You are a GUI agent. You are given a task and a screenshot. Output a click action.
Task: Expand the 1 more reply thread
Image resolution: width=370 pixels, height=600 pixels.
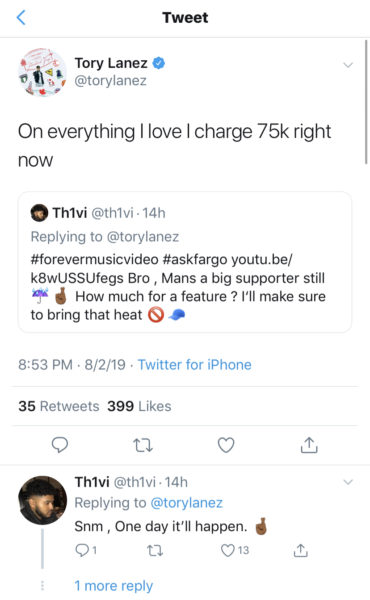pos(114,585)
